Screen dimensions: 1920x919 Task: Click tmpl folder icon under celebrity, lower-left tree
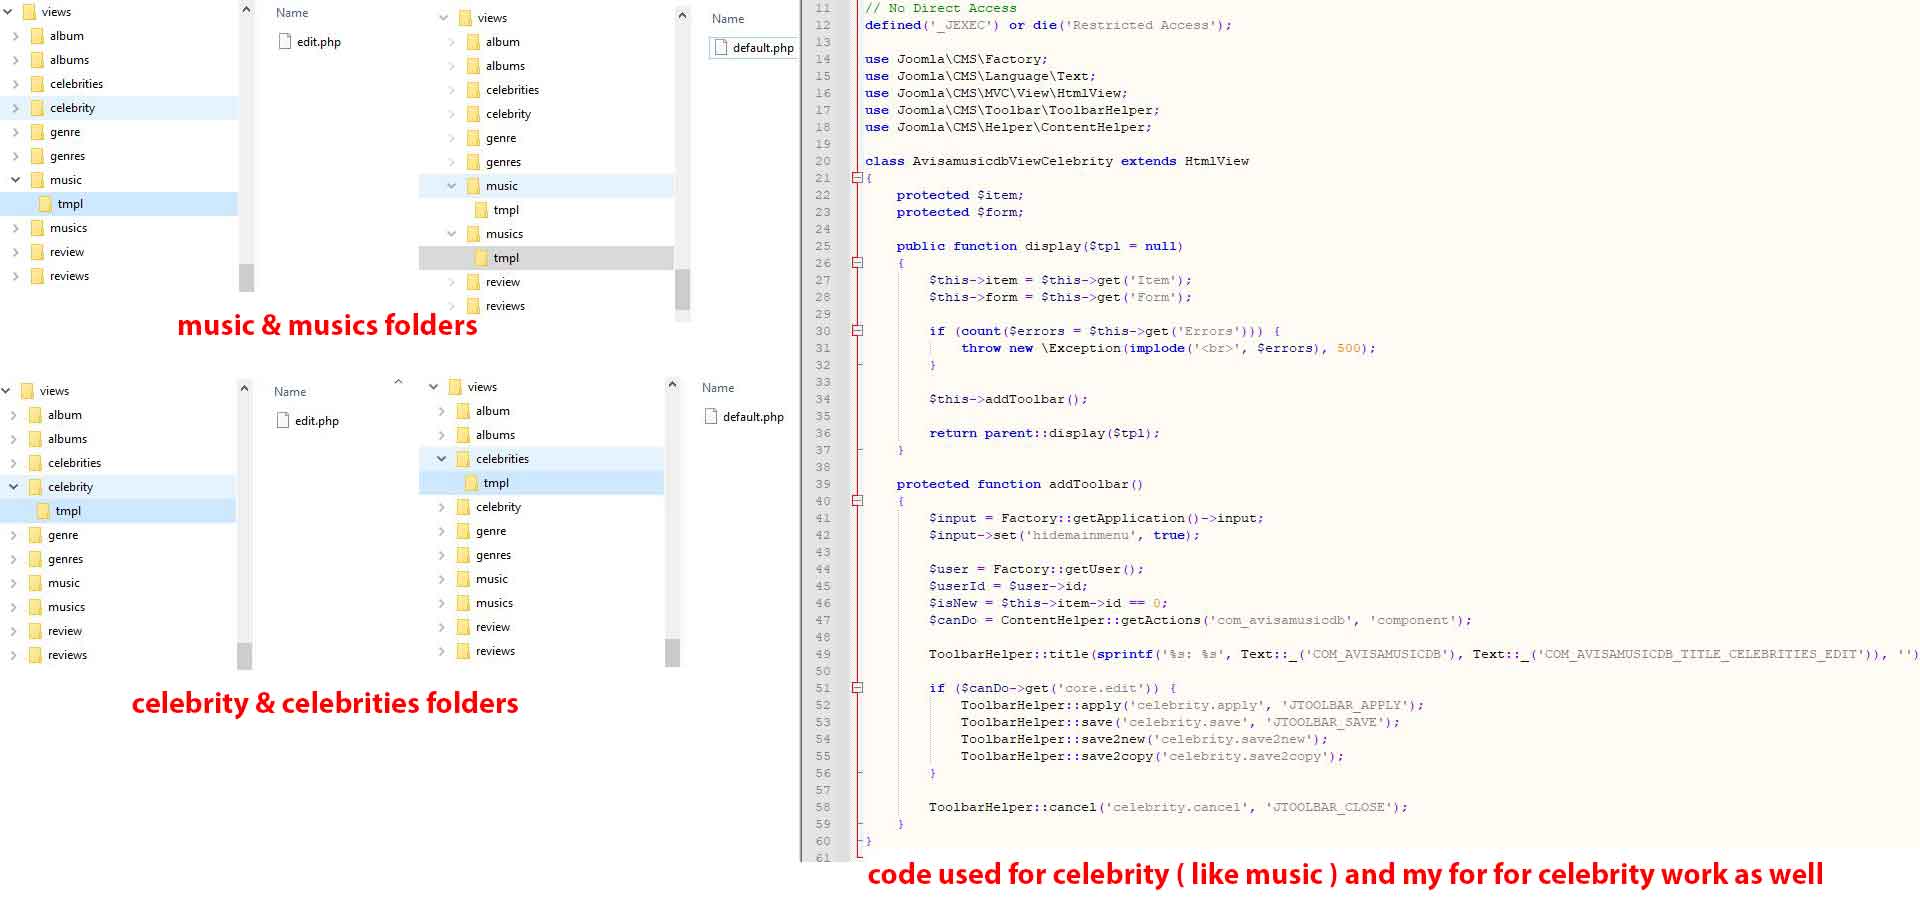point(43,511)
